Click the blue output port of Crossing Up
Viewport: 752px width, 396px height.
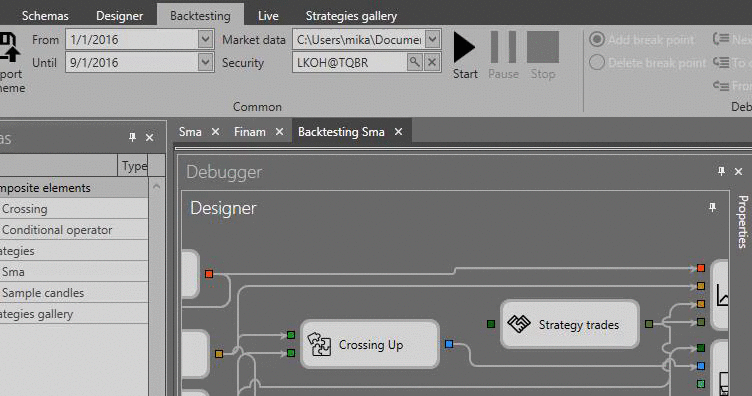[x=449, y=344]
